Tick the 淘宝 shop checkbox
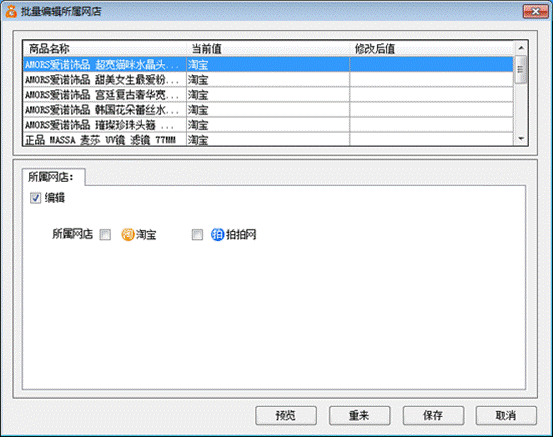The image size is (553, 437). tap(105, 235)
